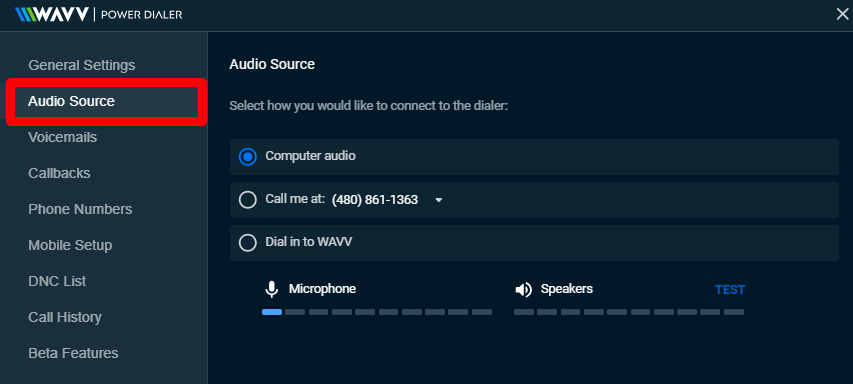The width and height of the screenshot is (853, 384).
Task: Open the Voicemails settings section
Action: pyautogui.click(x=63, y=137)
